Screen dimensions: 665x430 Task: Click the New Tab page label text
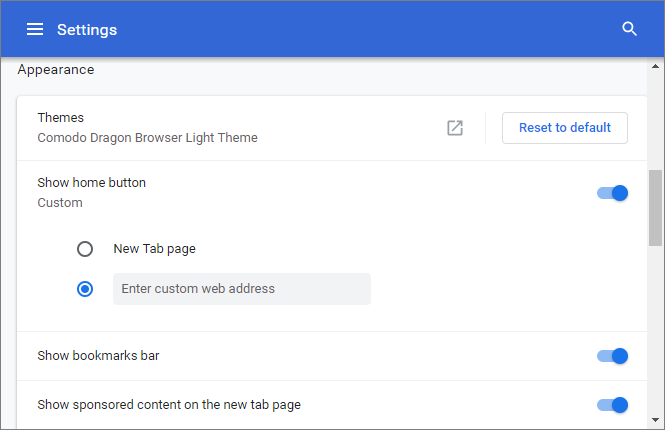(x=154, y=249)
